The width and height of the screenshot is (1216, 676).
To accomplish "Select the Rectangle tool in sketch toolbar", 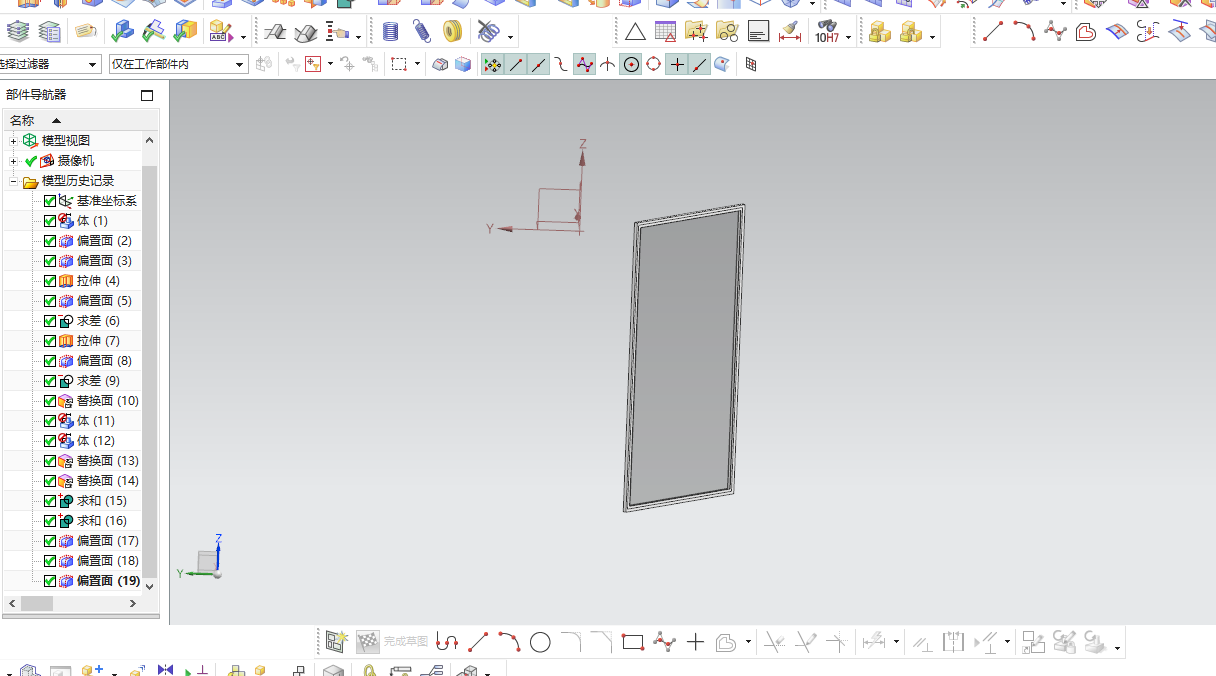I will (633, 642).
